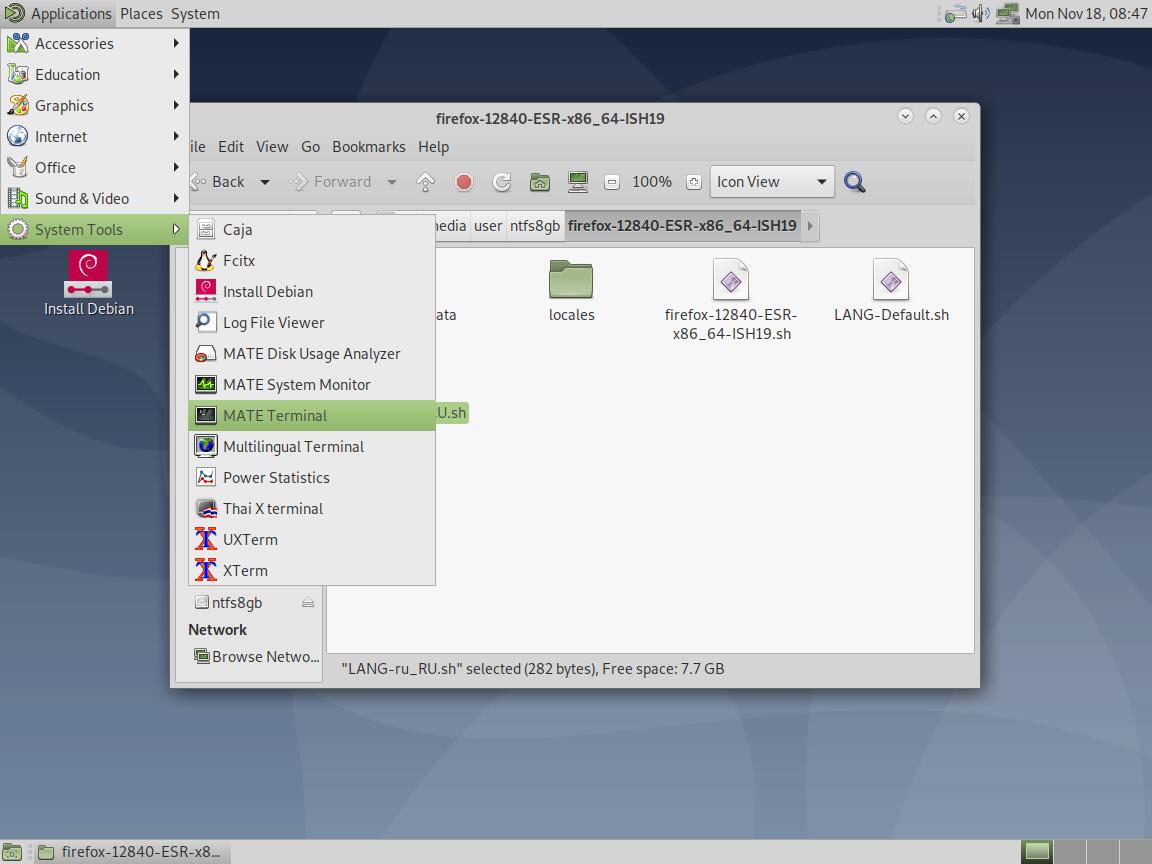
Task: Go to Home folder via toolbar icon
Action: coord(540,182)
